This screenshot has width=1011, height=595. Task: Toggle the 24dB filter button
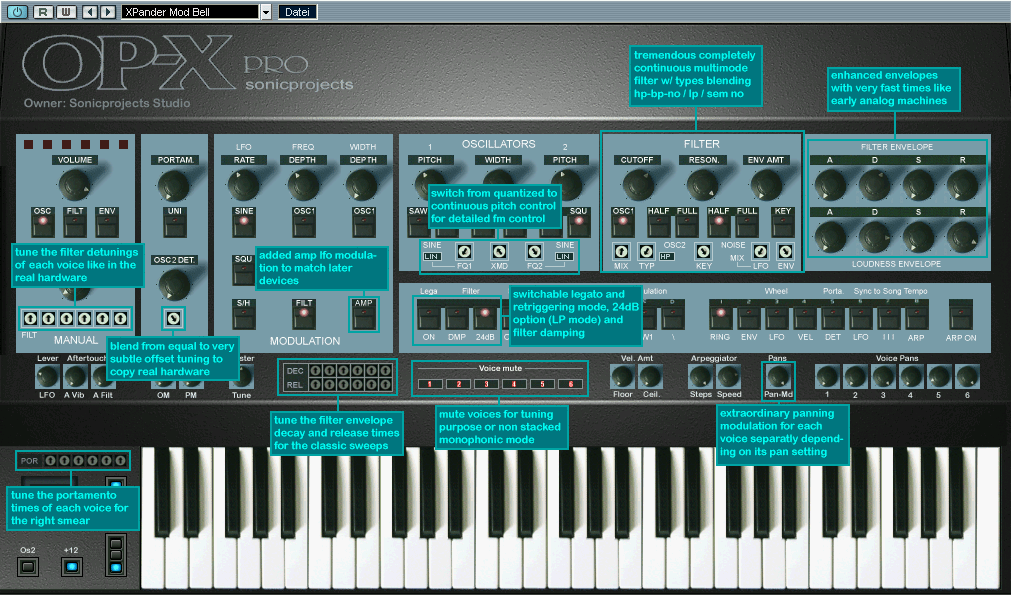(485, 317)
